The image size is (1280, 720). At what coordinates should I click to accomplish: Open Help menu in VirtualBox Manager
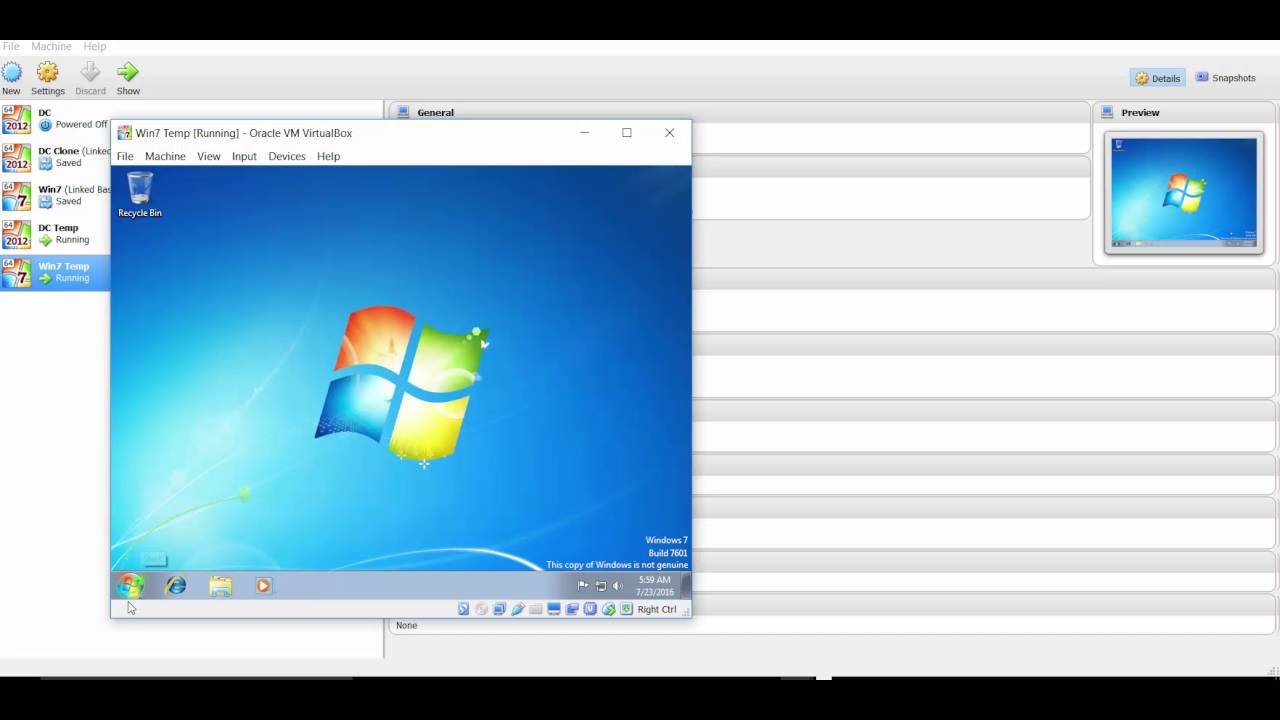[x=95, y=46]
